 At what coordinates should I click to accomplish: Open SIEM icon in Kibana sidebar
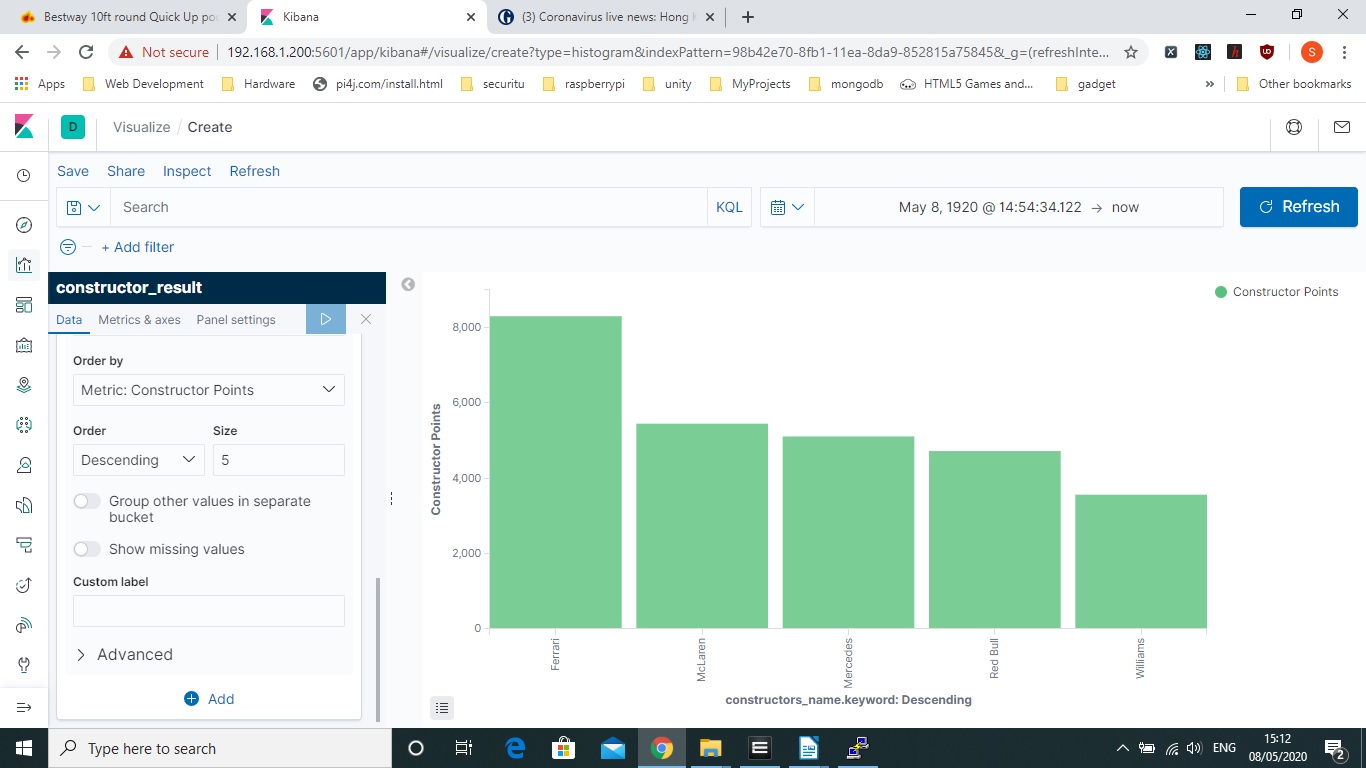tap(24, 625)
